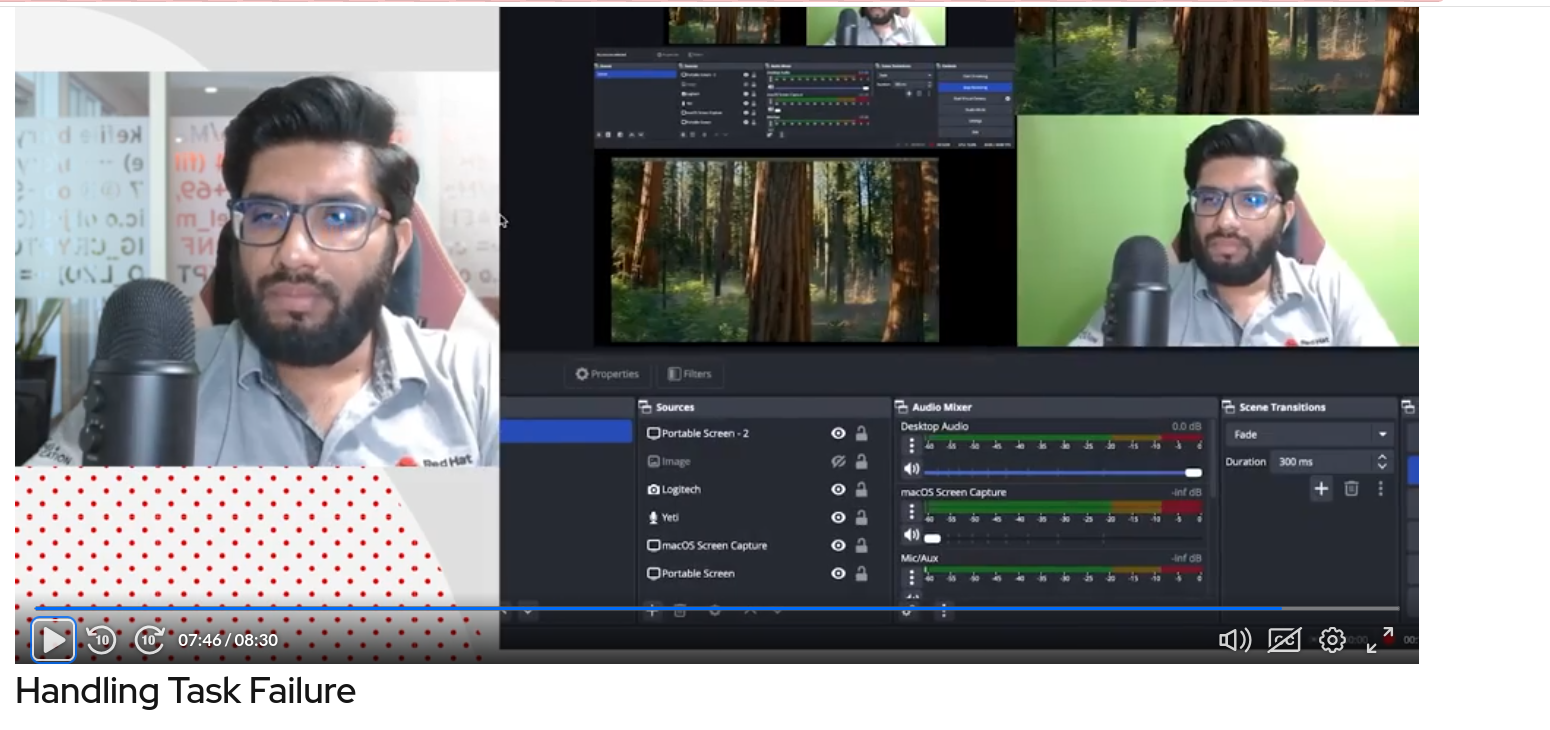The width and height of the screenshot is (1550, 730).
Task: Open the Mic/Aux three-dot menu
Action: (x=911, y=577)
